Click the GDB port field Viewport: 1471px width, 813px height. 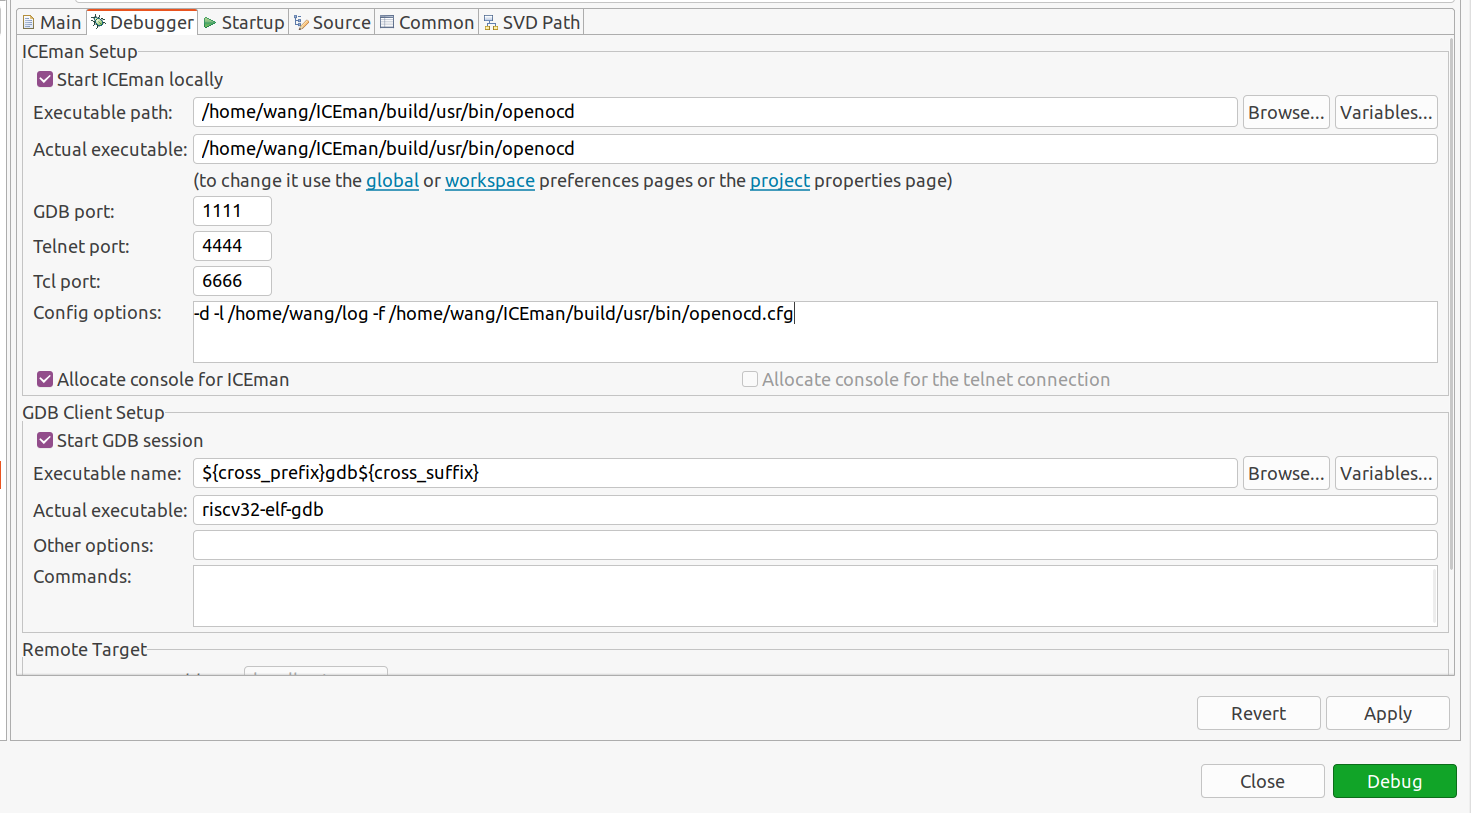(232, 211)
